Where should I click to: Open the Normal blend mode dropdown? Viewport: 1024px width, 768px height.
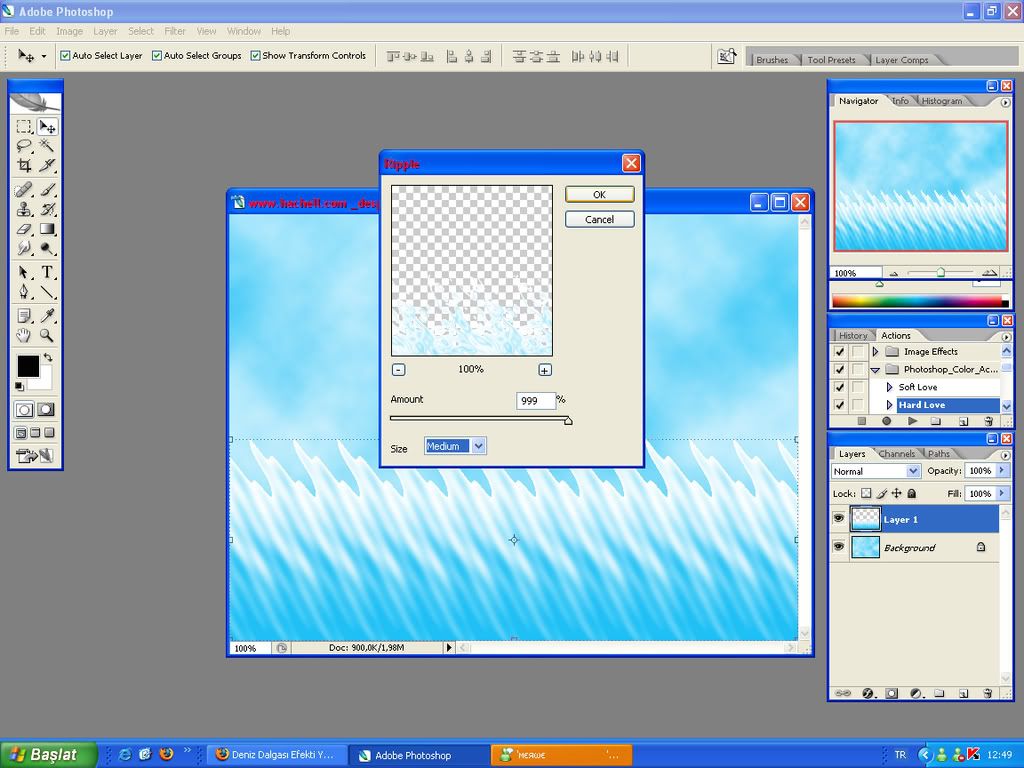913,471
